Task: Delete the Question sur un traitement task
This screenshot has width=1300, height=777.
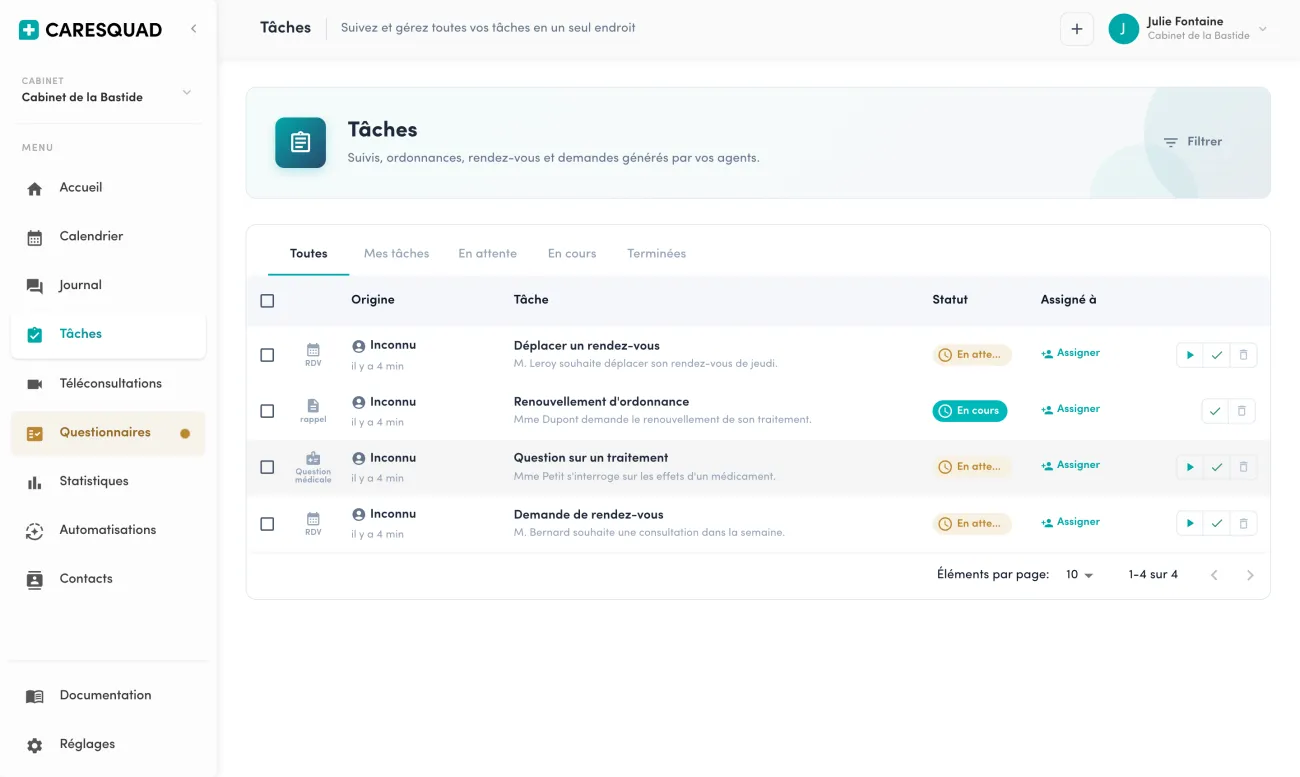Action: [x=1243, y=467]
